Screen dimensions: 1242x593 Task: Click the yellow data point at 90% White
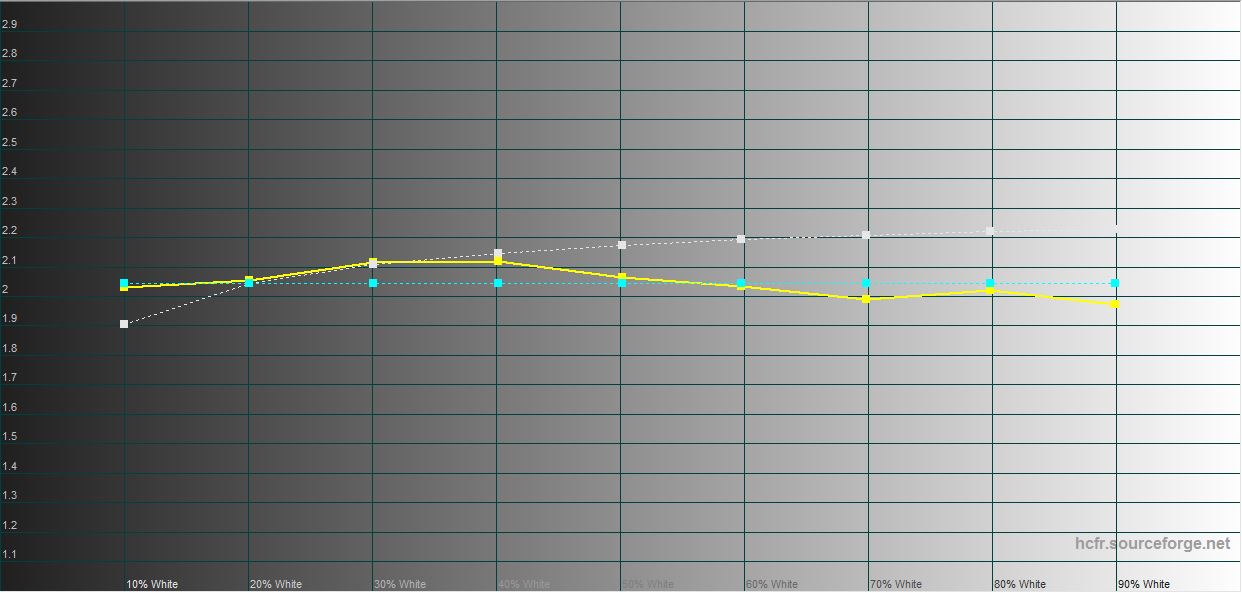tap(1115, 304)
